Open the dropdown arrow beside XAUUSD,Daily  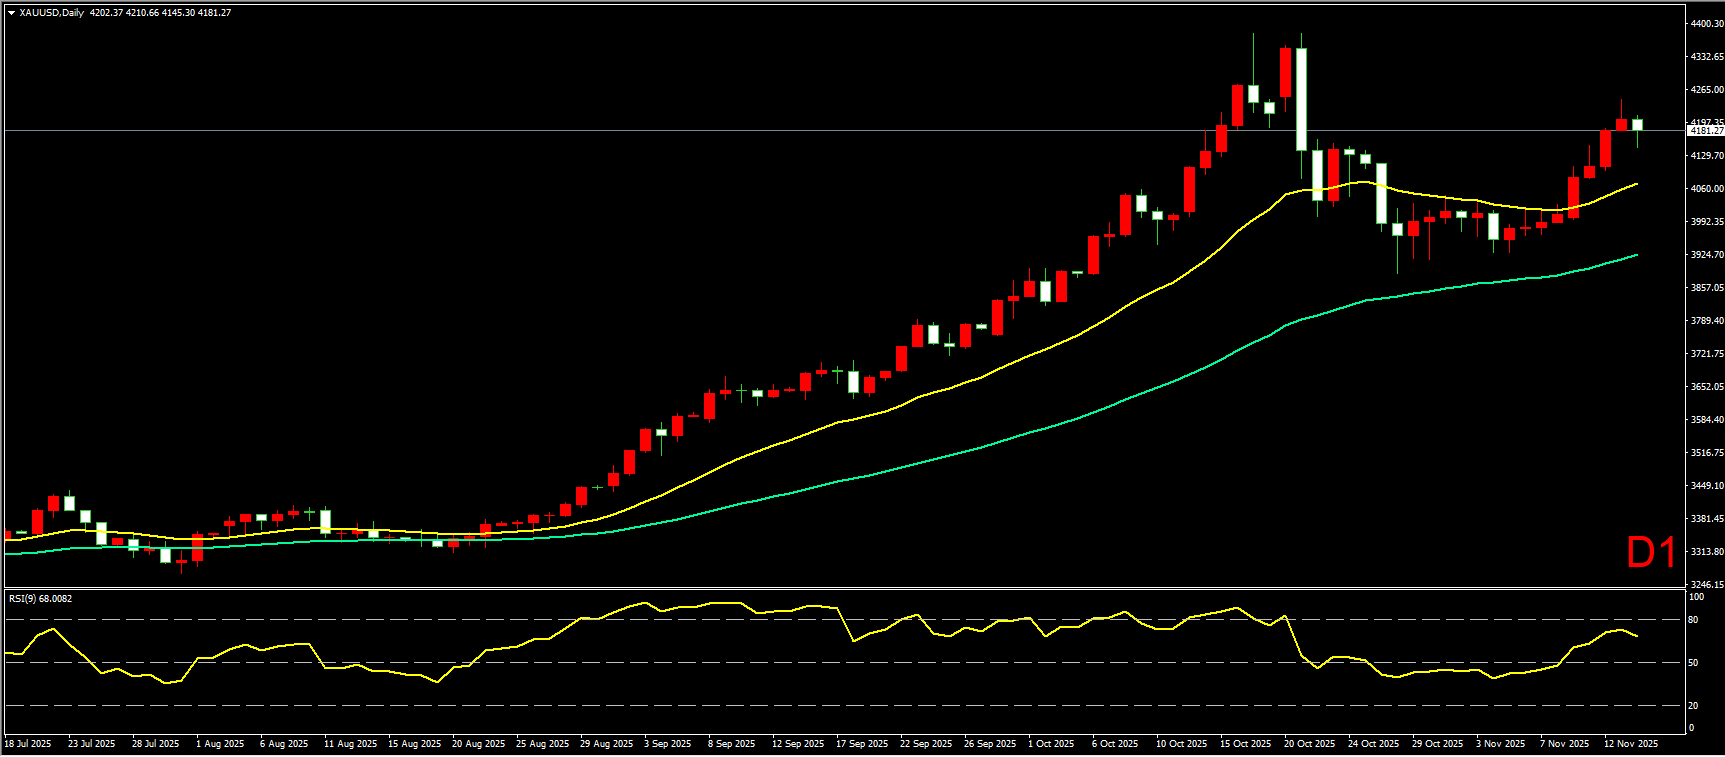11,13
